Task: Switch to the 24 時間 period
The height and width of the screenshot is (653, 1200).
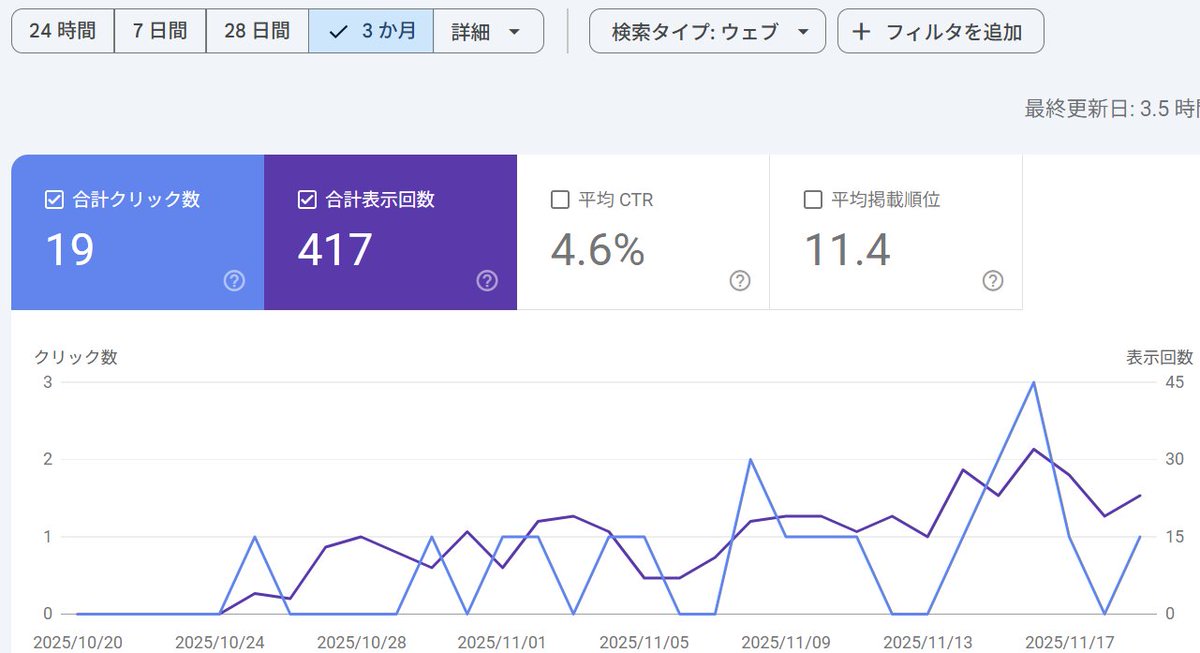Action: tap(62, 31)
